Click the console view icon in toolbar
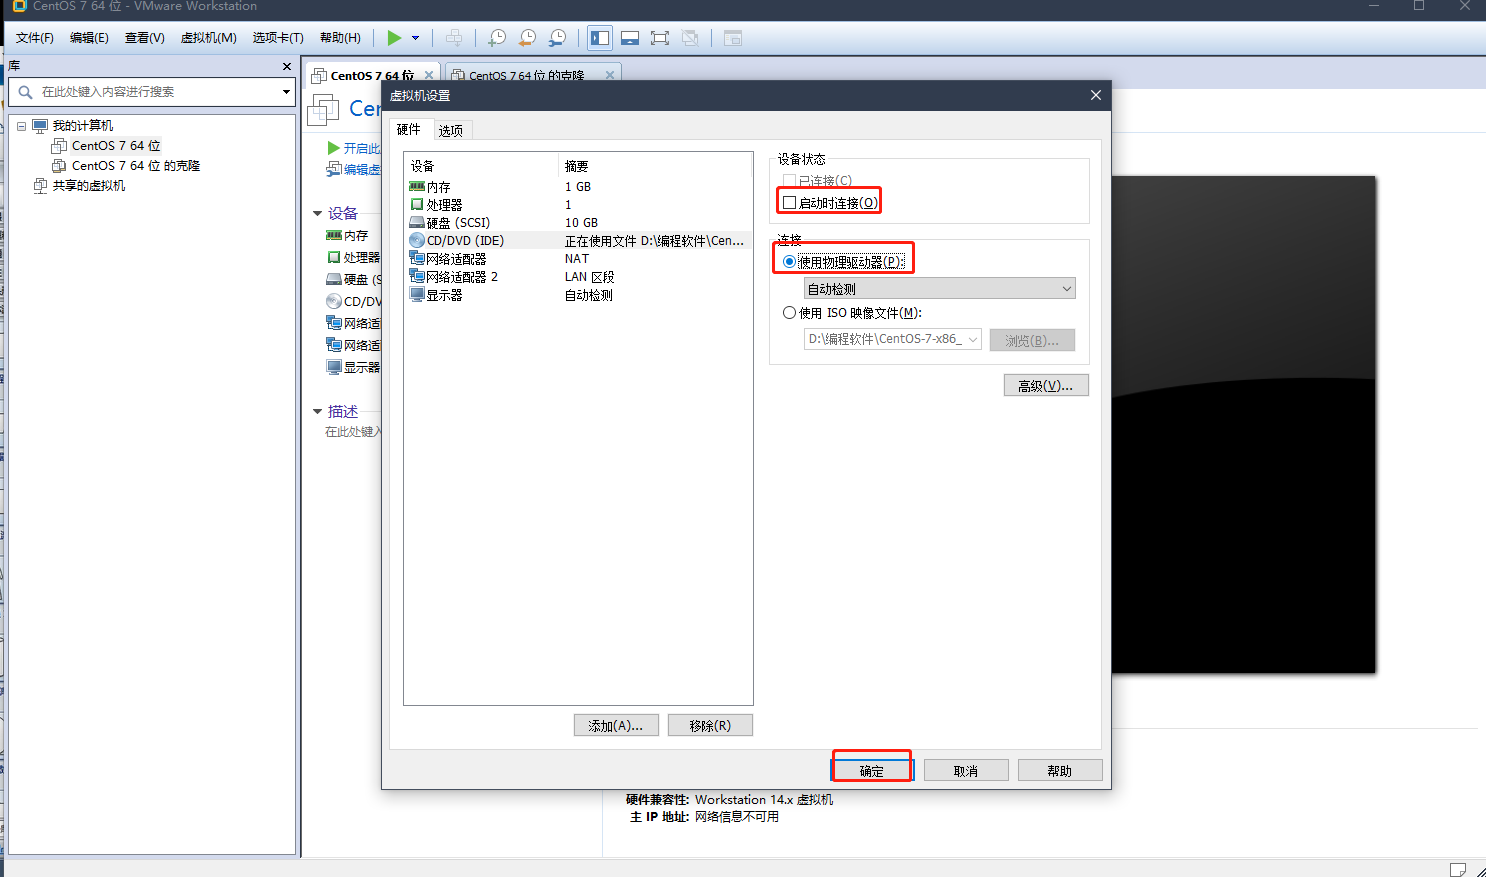This screenshot has height=877, width=1486. tap(733, 38)
